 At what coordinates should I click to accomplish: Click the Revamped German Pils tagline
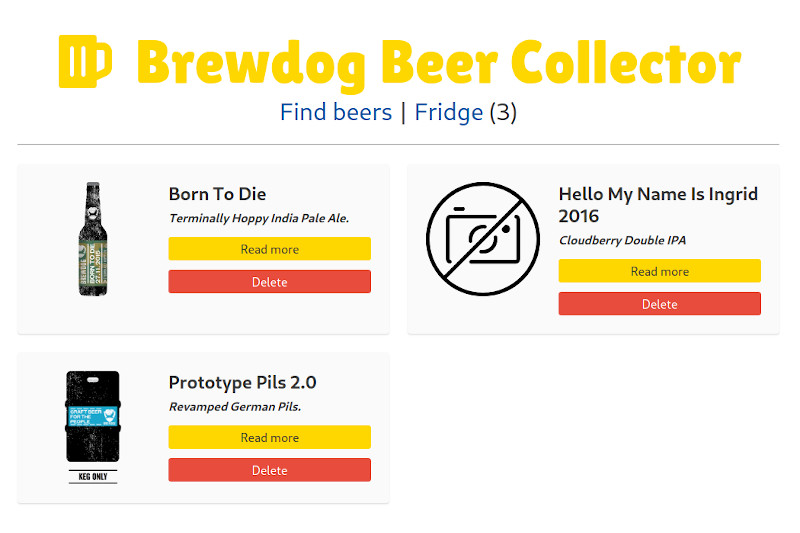click(x=234, y=406)
